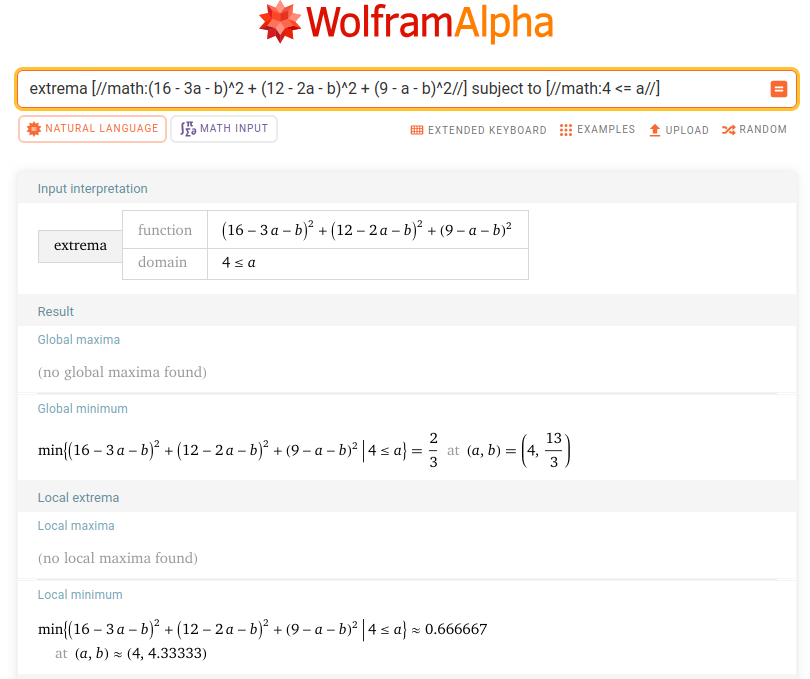
Task: Click the function formula in interpretation table
Action: [367, 229]
